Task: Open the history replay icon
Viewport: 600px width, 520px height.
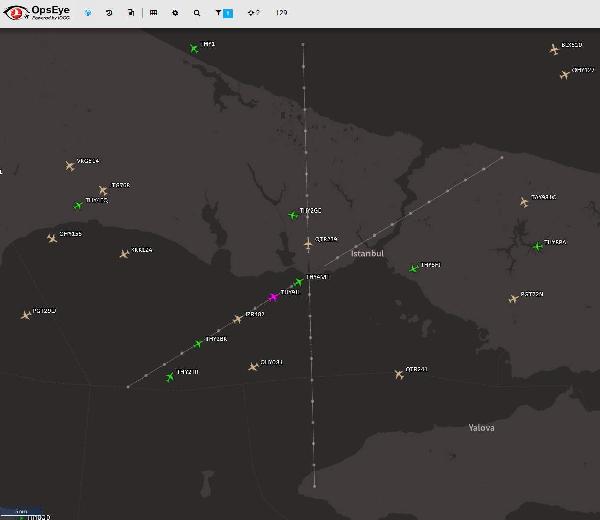Action: [109, 13]
